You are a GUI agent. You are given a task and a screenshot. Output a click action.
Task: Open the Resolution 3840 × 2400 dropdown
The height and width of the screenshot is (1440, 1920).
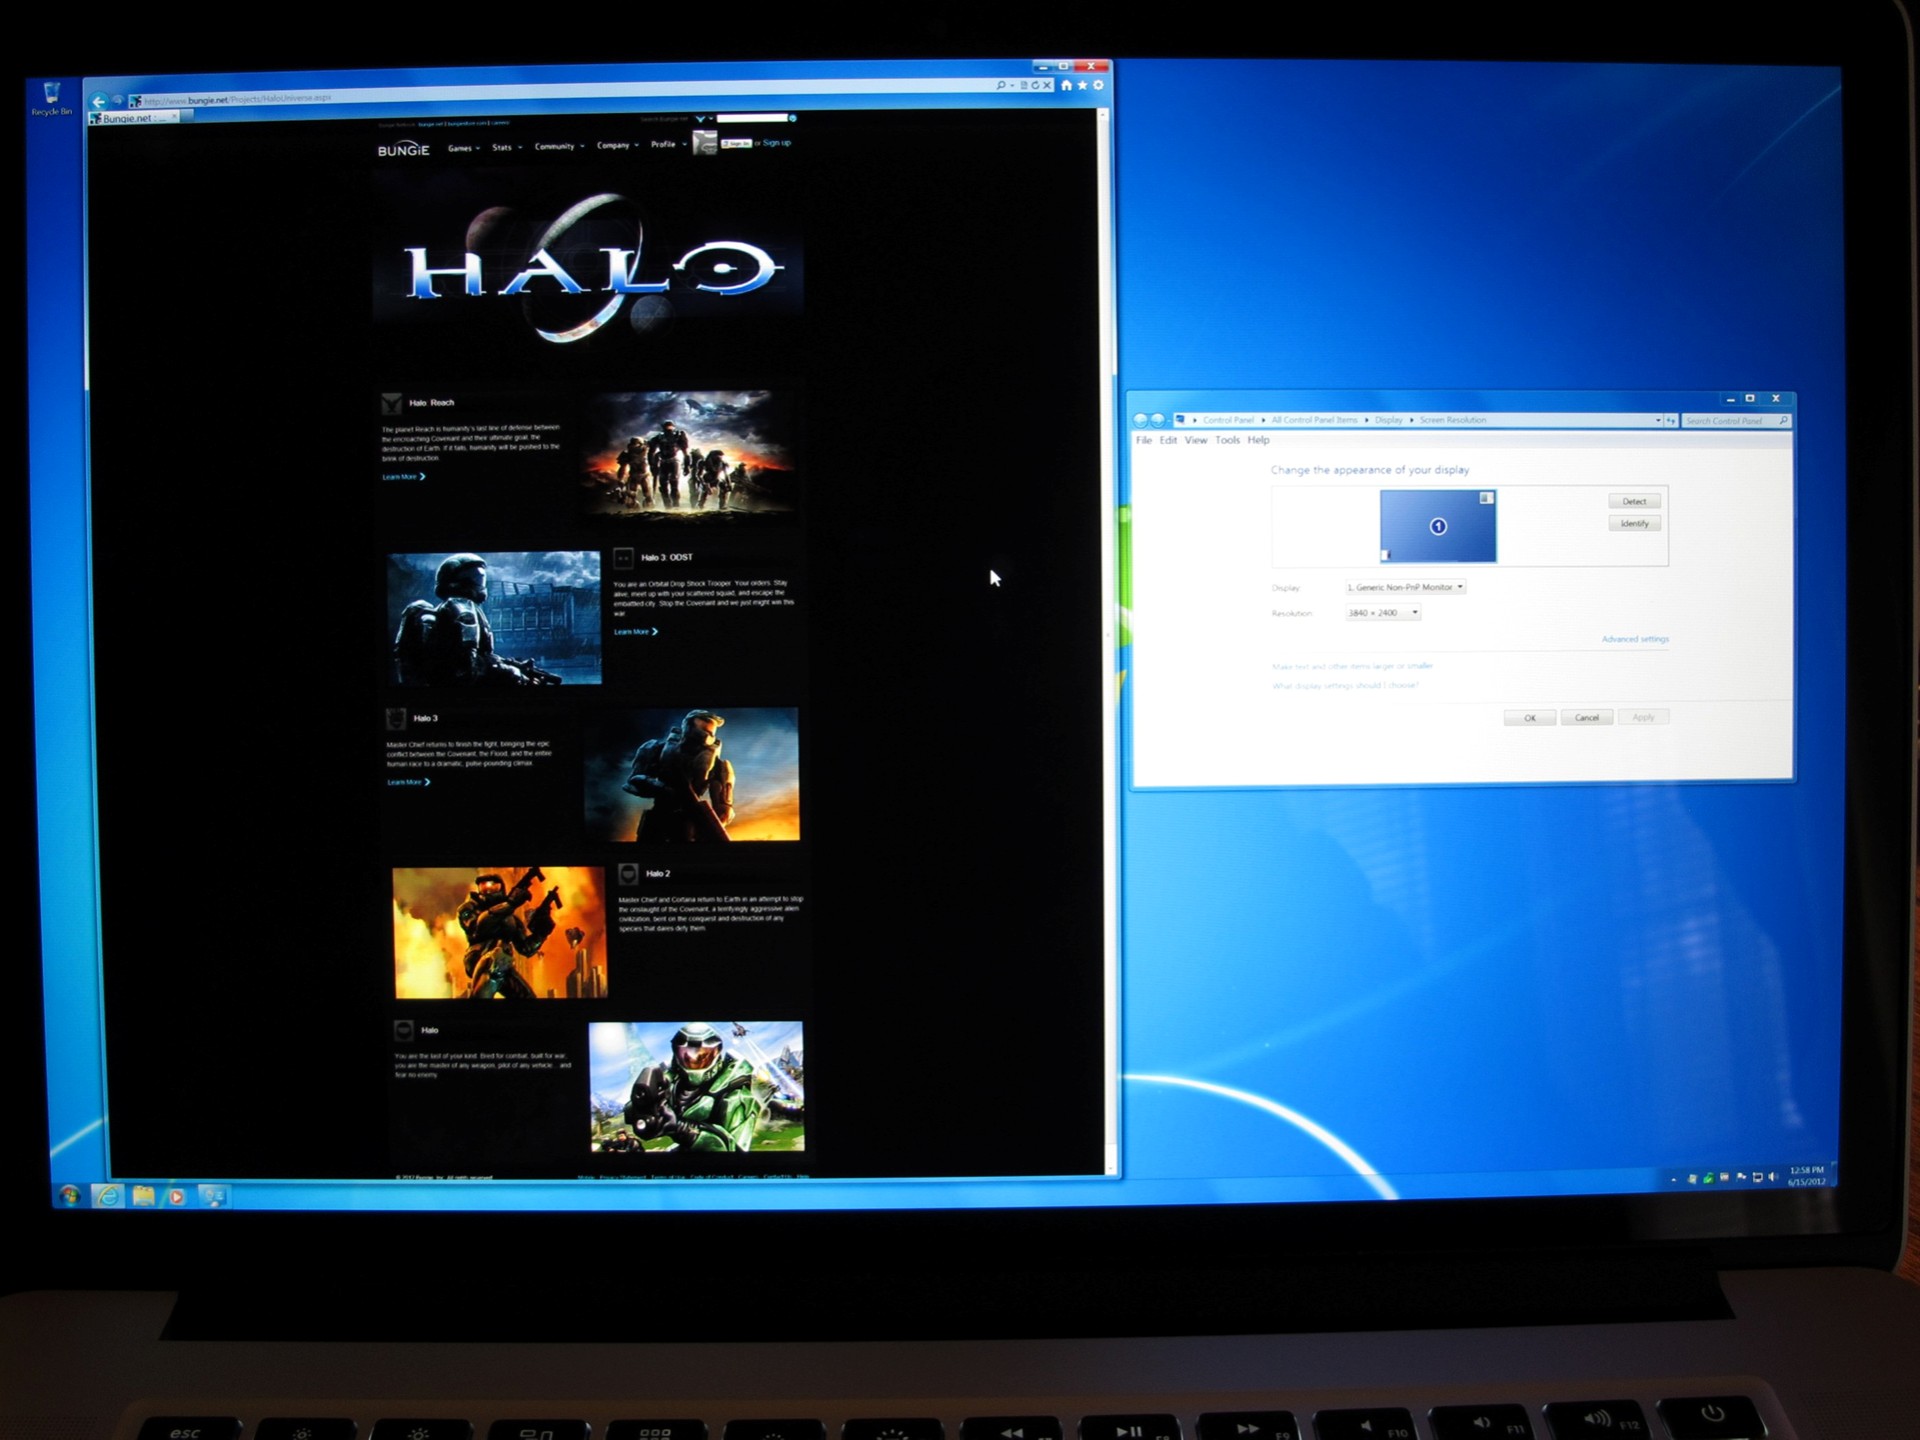(x=1382, y=613)
